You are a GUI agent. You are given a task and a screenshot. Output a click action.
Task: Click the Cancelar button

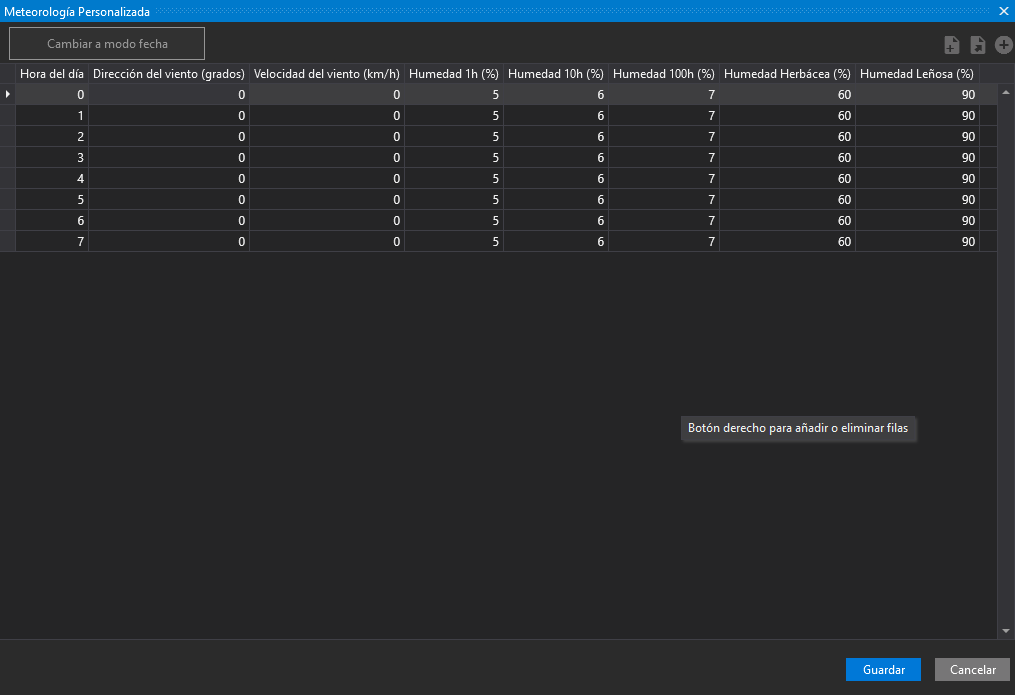(x=972, y=670)
